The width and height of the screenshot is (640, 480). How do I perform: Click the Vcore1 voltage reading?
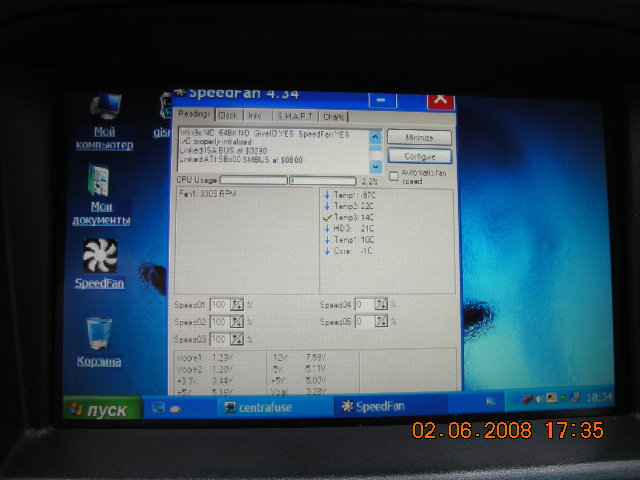pyautogui.click(x=205, y=358)
